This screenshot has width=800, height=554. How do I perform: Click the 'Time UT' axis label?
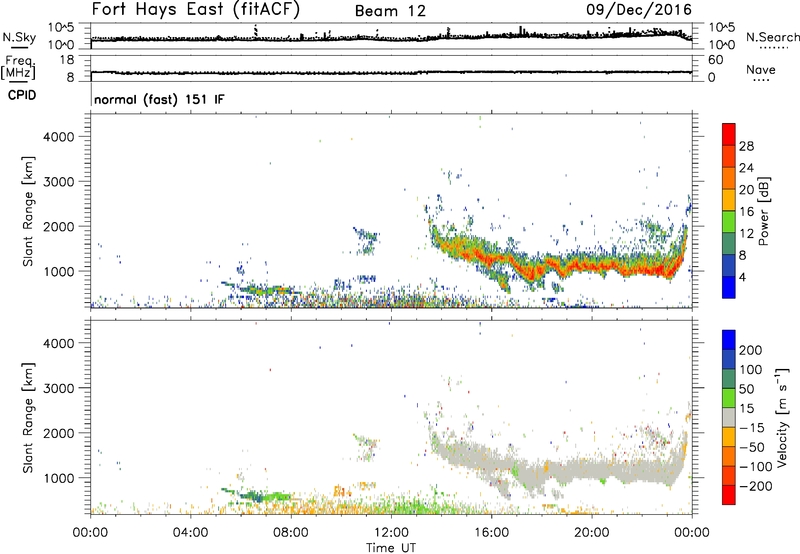point(391,548)
